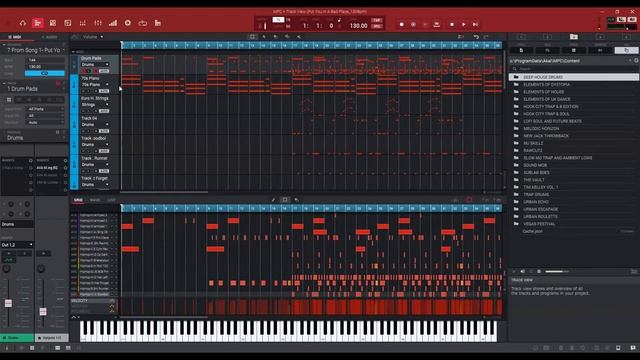The width and height of the screenshot is (640, 360).
Task: Open the Looper icon
Action: pos(142,23)
